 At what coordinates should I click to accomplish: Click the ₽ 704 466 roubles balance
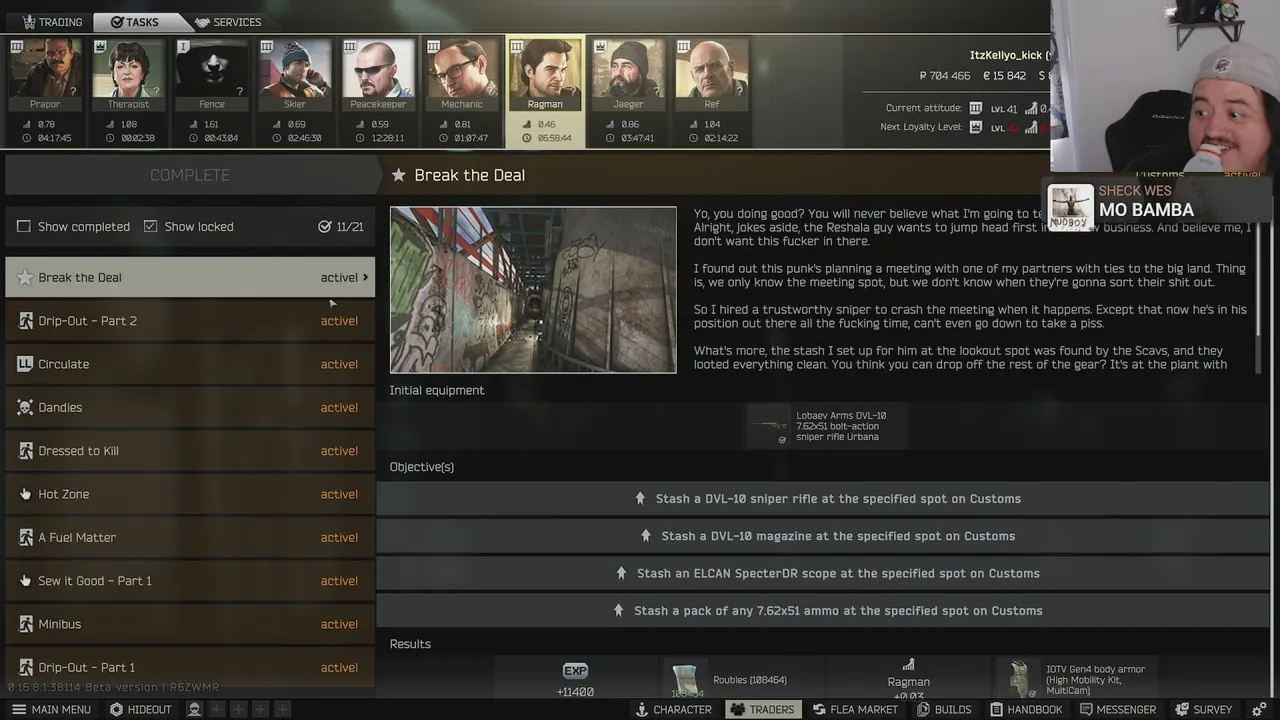click(945, 76)
